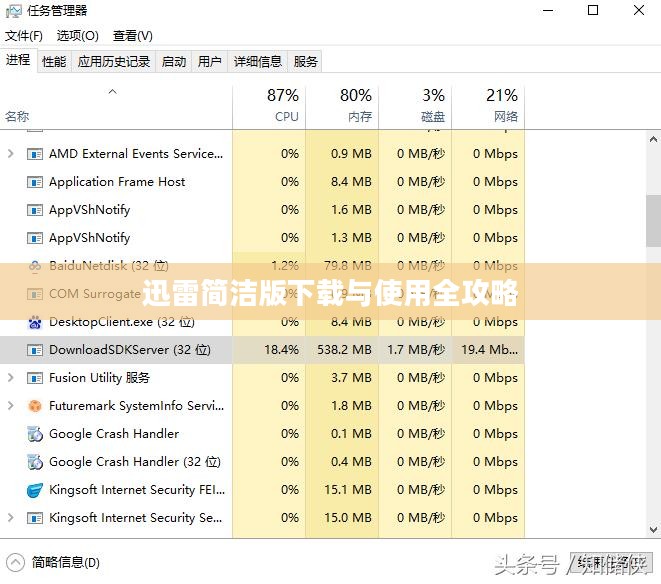Select the Fusion Utility 服务 name
This screenshot has width=661, height=584.
[x=99, y=378]
